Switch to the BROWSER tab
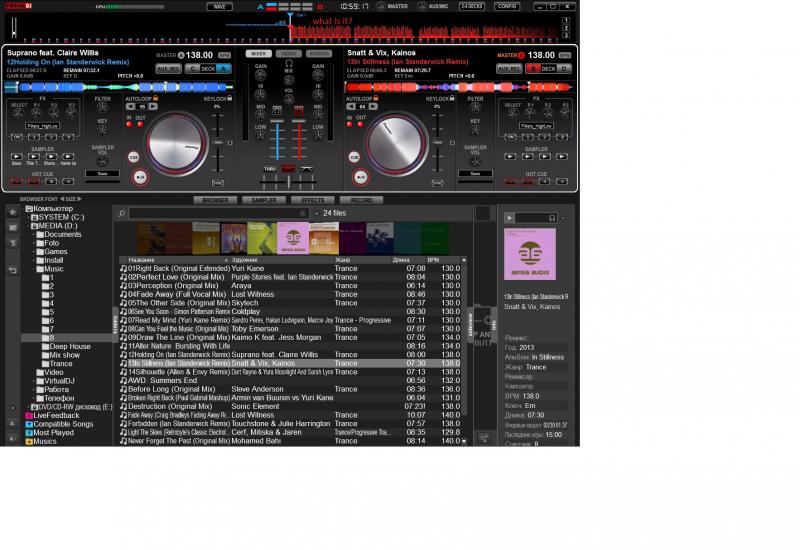Viewport: 800px width, 550px height. [215, 200]
